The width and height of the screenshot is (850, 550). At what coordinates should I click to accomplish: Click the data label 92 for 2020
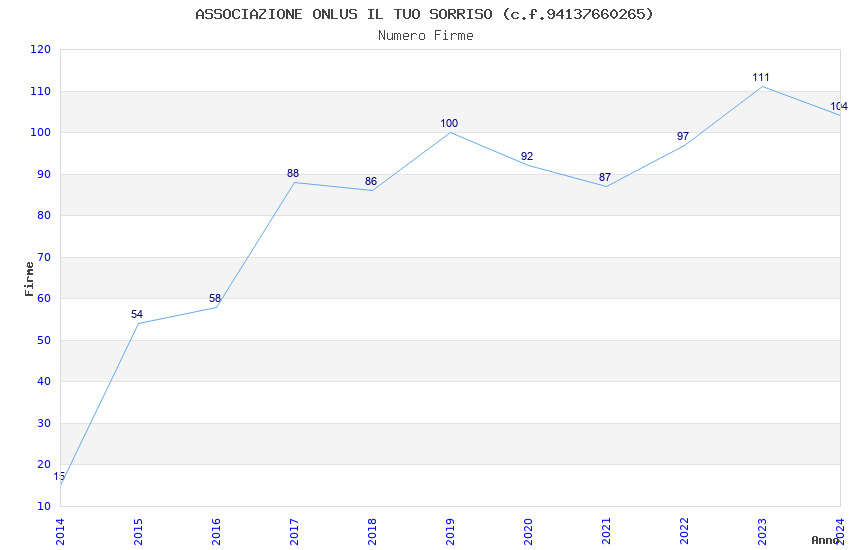(x=527, y=157)
